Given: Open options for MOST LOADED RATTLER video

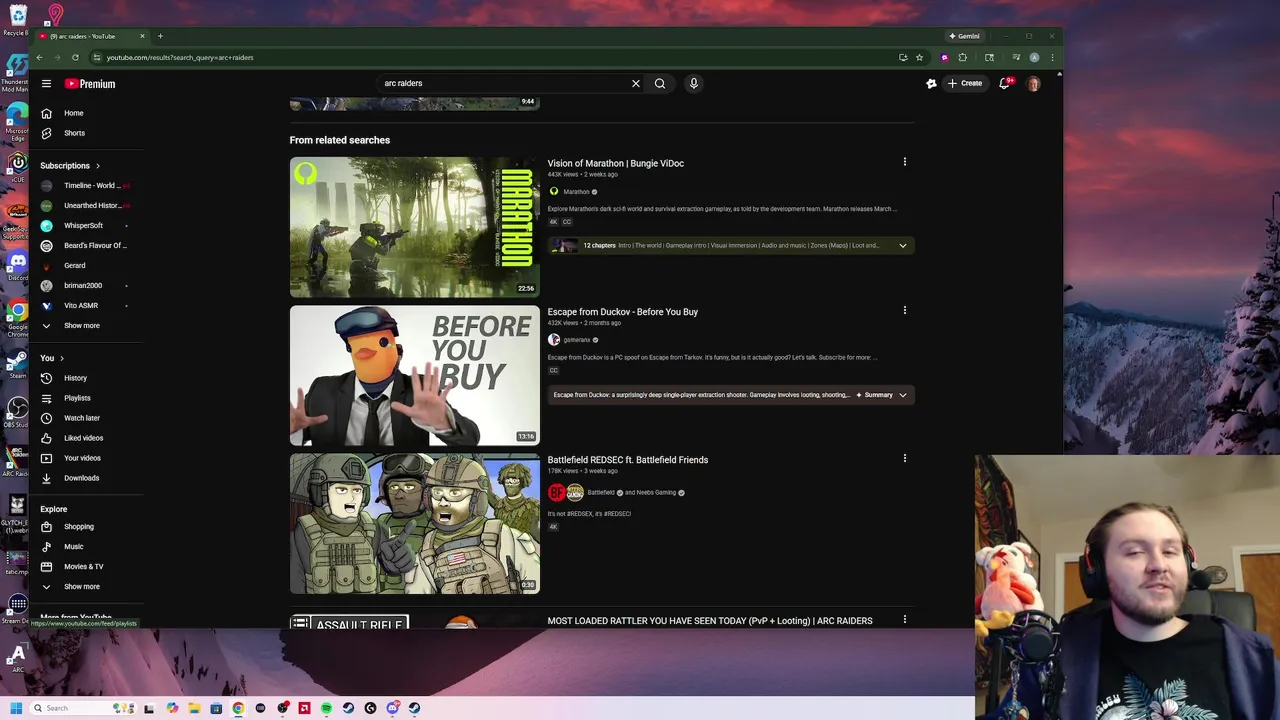Looking at the screenshot, I should tap(905, 620).
